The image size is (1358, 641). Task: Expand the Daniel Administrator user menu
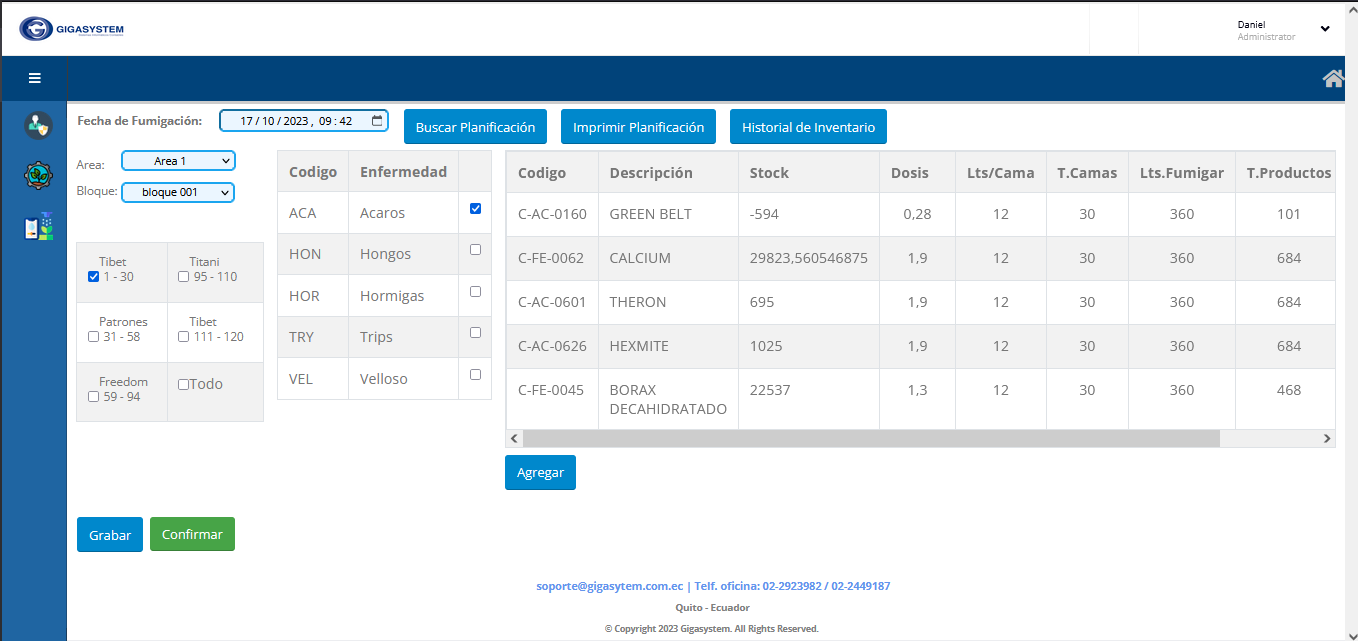point(1324,29)
